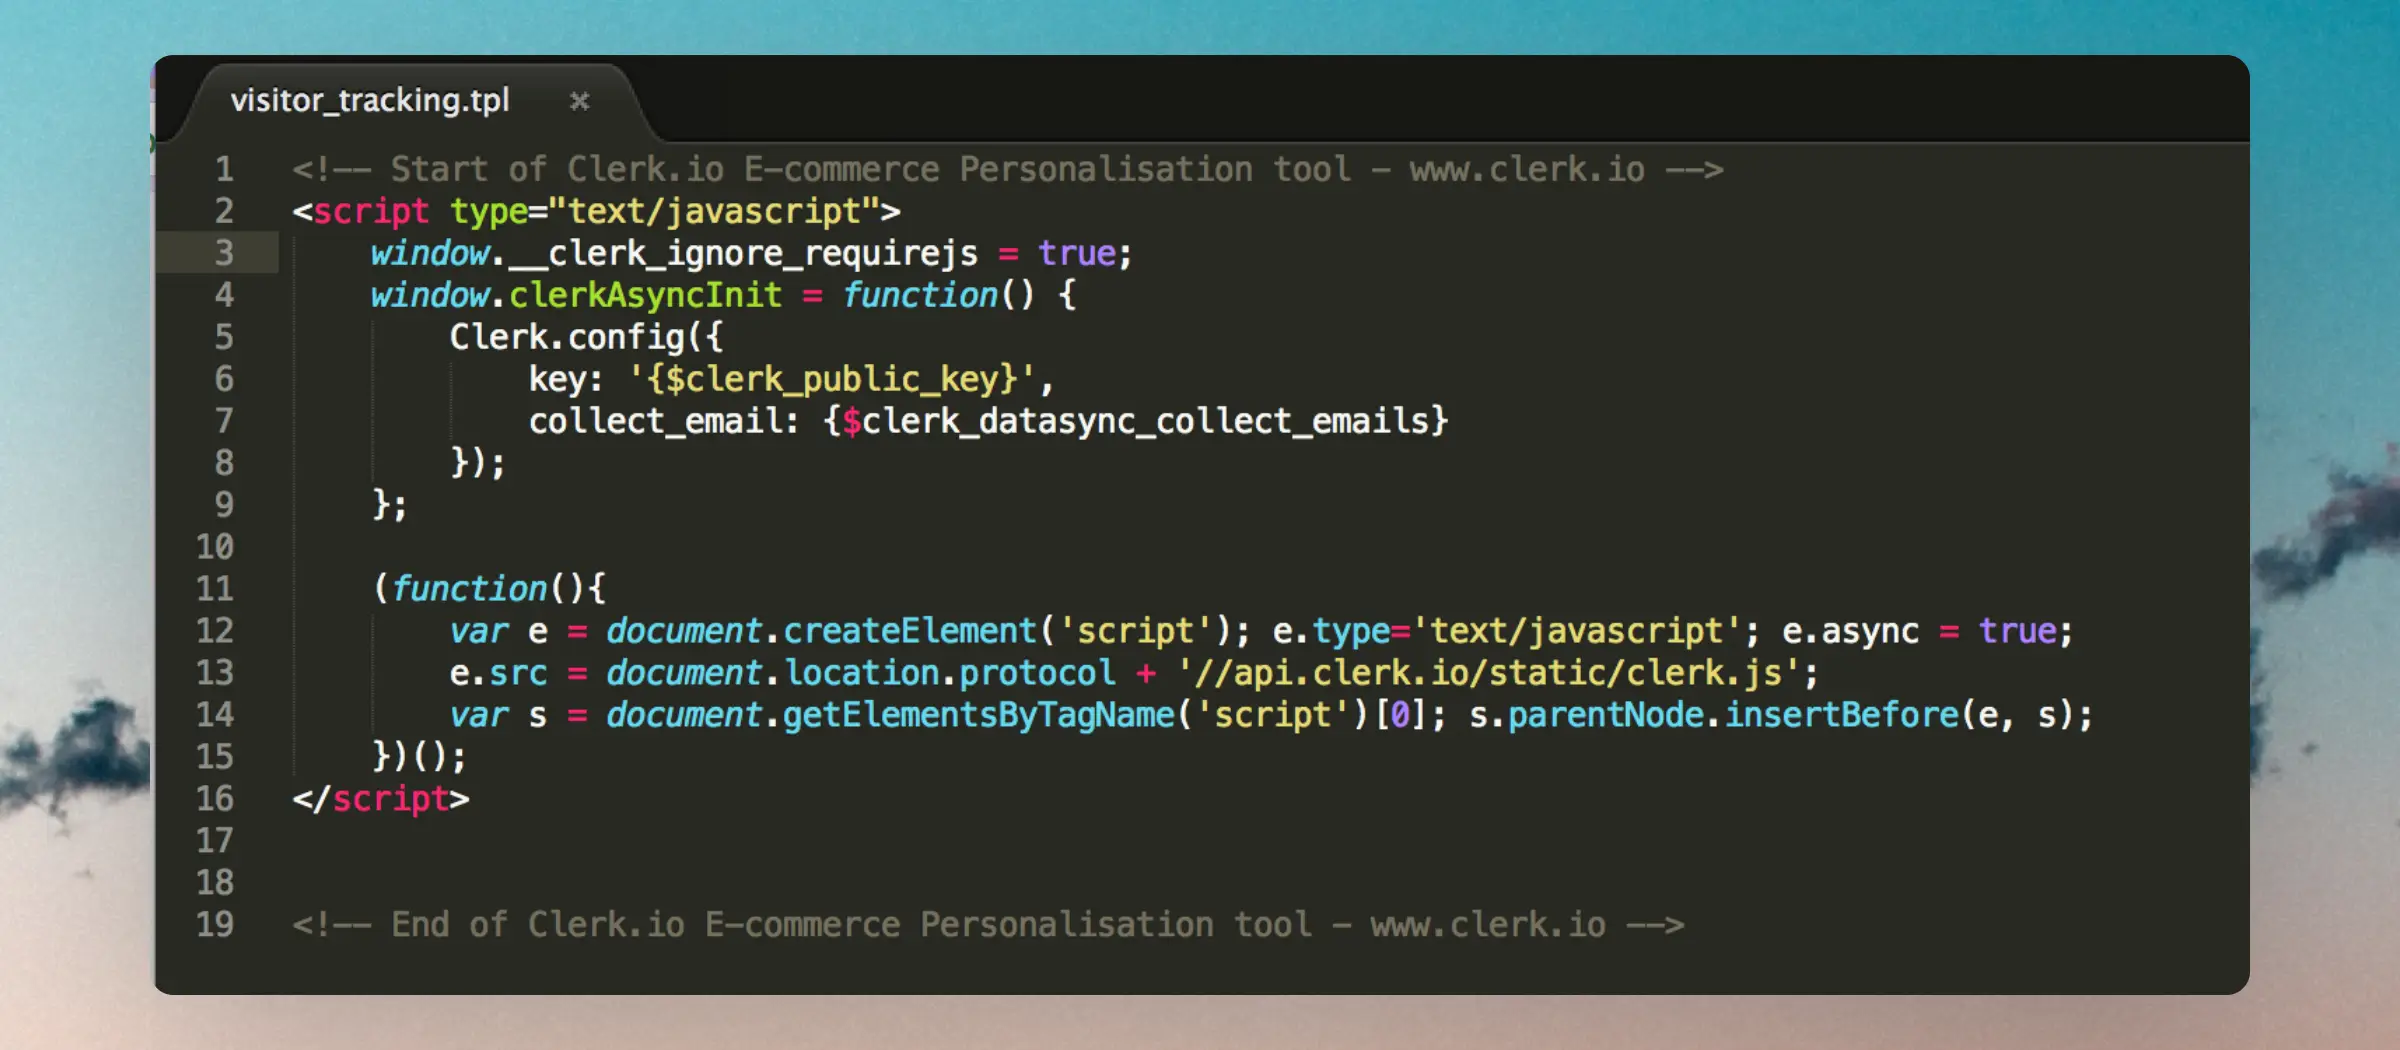
Task: Select the visitor_tracking.tpl tab
Action: click(369, 101)
